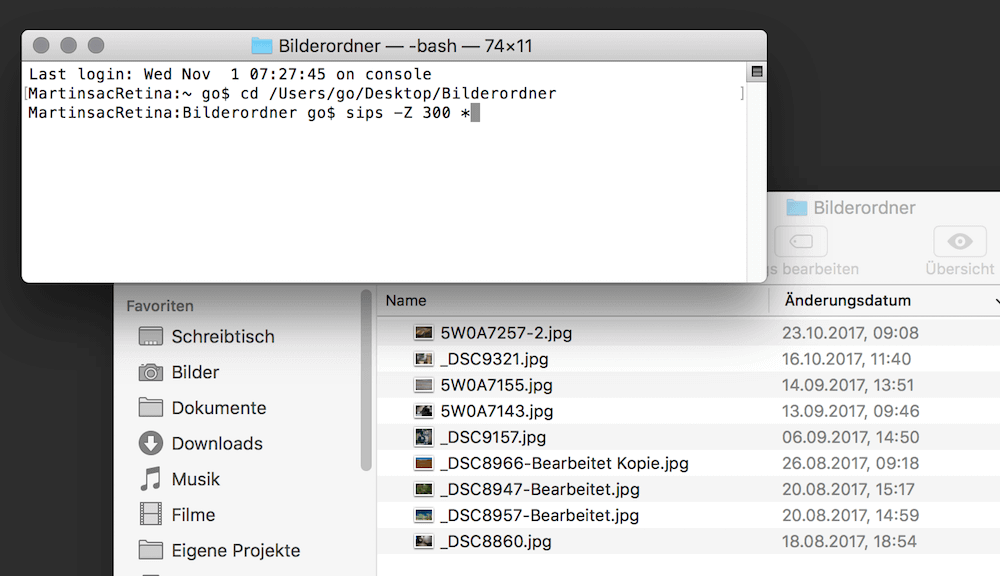Click the Finder sidebar scrollbar
The width and height of the screenshot is (1000, 576).
click(x=366, y=380)
